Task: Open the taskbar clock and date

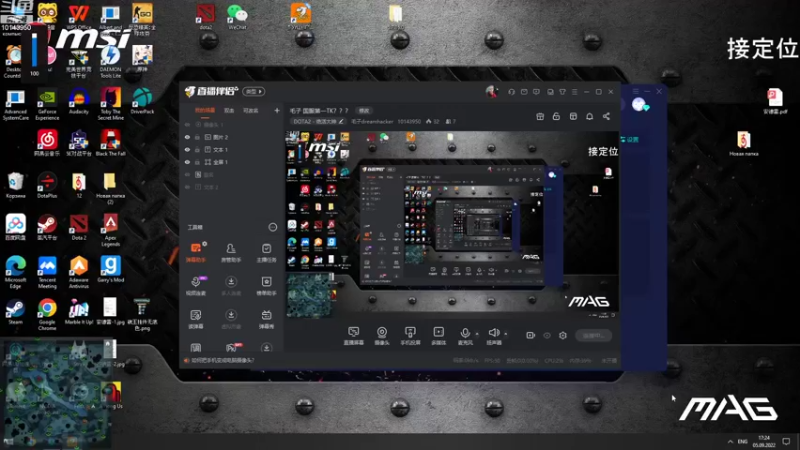Action: (x=764, y=441)
